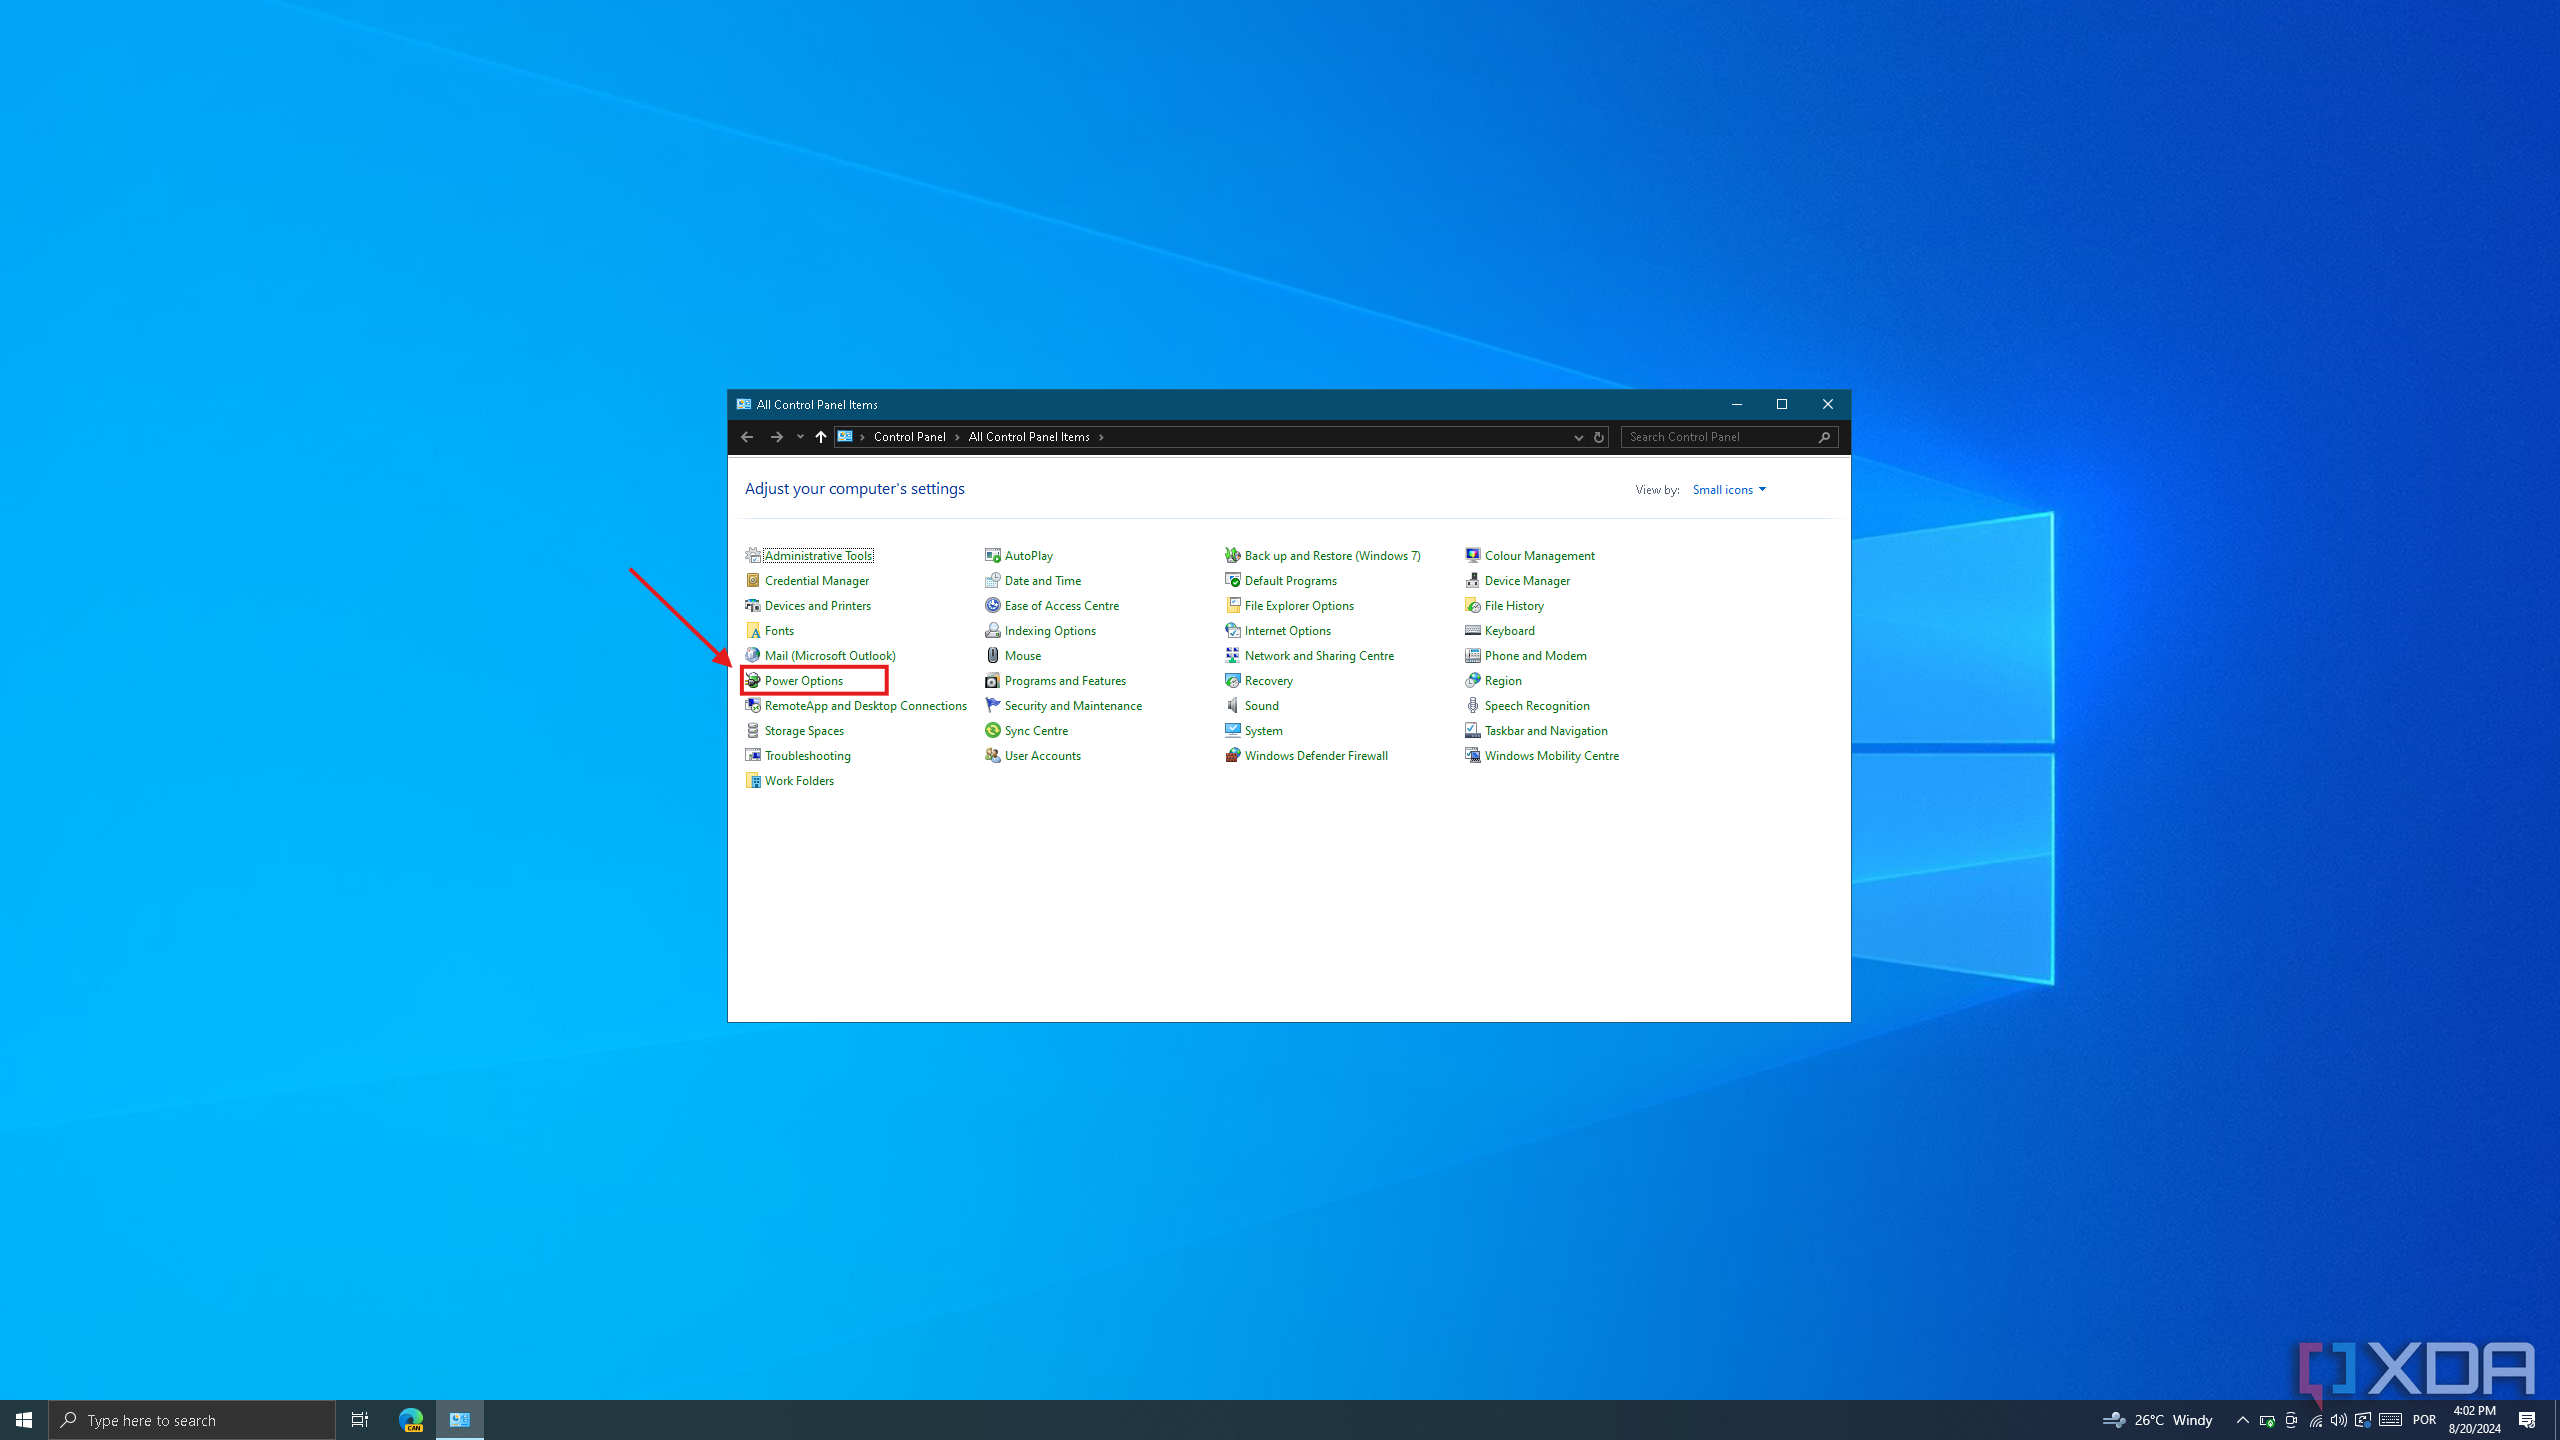Open Device Manager settings

point(1528,580)
